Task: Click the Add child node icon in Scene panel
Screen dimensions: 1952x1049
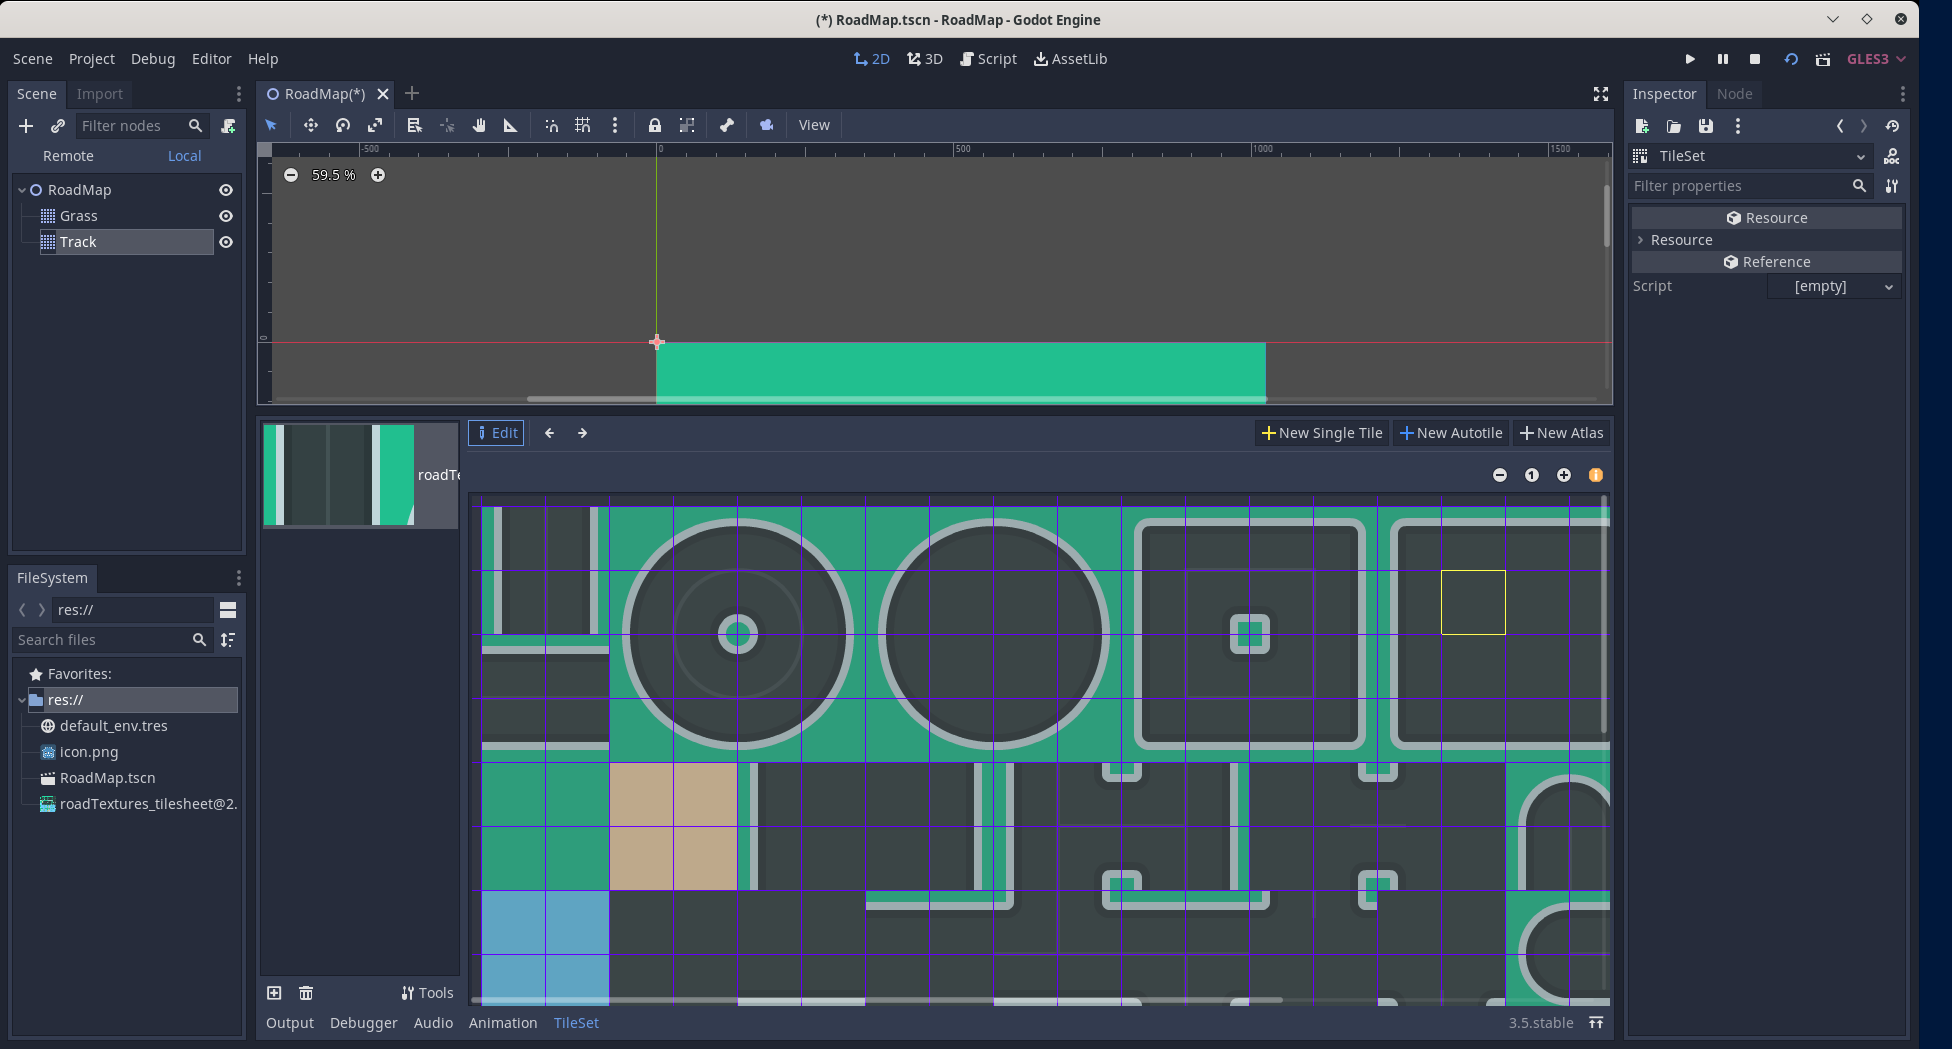Action: tap(26, 126)
